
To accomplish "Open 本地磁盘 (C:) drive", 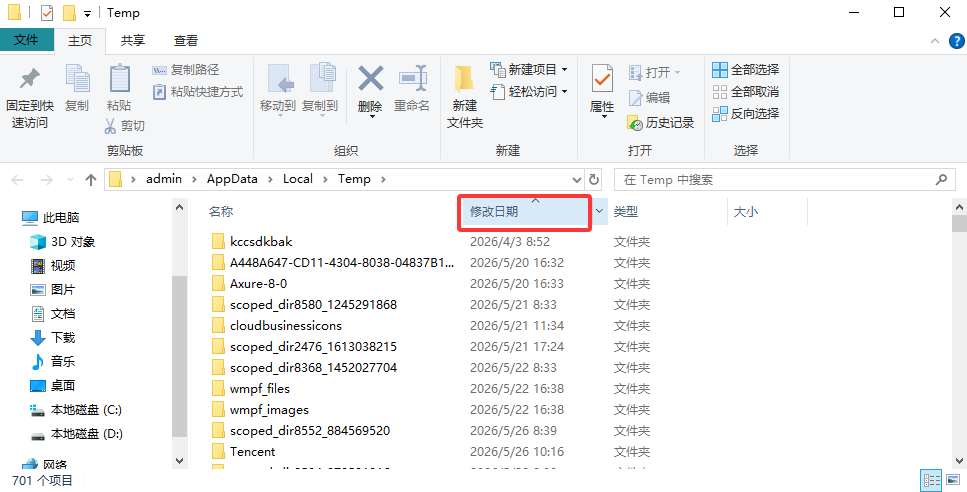I will click(x=76, y=410).
